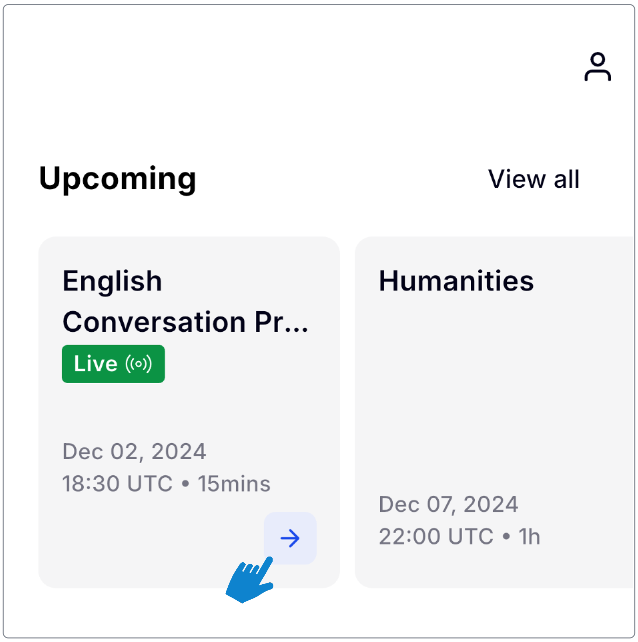Tap the green Live badge
The height and width of the screenshot is (642, 638).
(x=113, y=364)
